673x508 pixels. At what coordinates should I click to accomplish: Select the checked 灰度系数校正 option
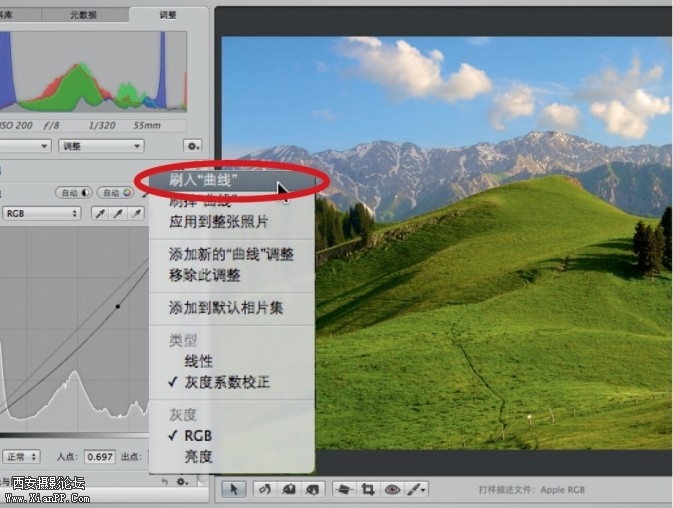pyautogui.click(x=226, y=382)
